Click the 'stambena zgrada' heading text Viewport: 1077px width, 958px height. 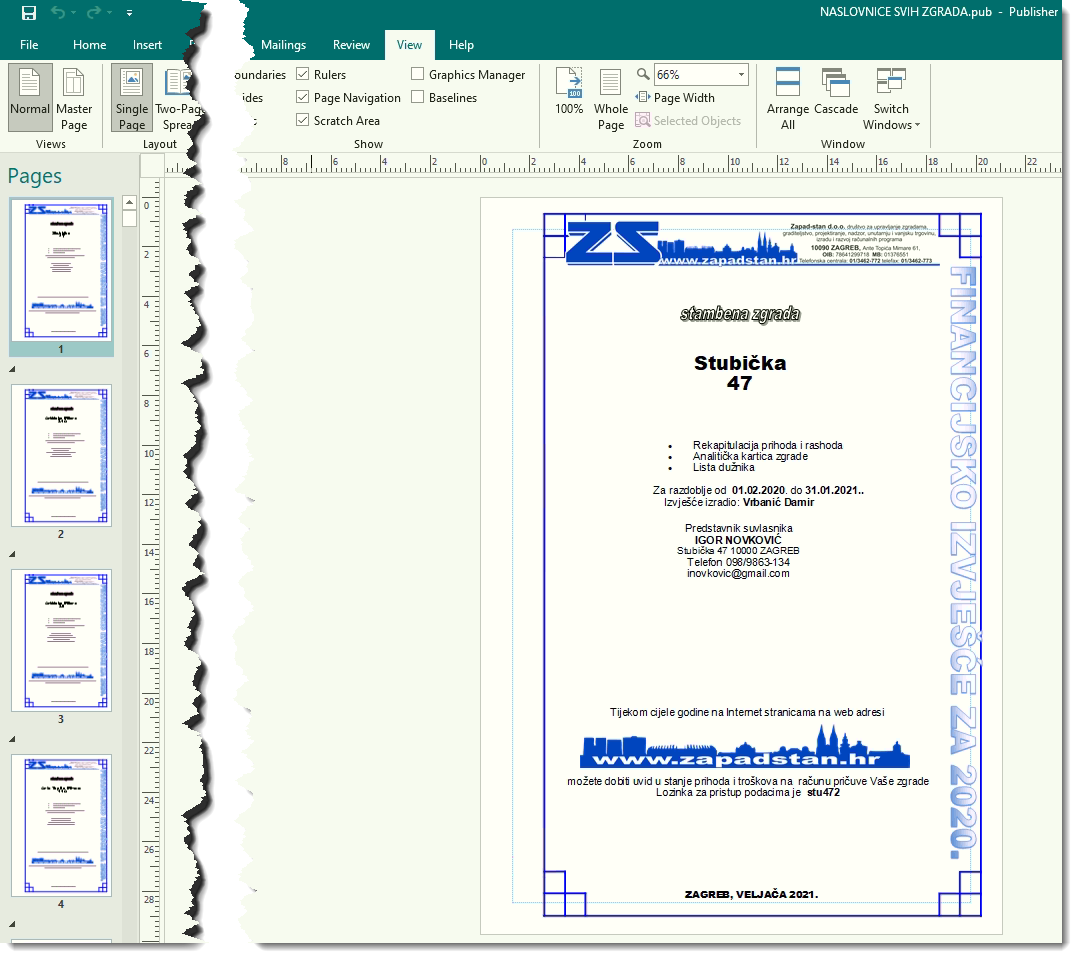(x=740, y=315)
